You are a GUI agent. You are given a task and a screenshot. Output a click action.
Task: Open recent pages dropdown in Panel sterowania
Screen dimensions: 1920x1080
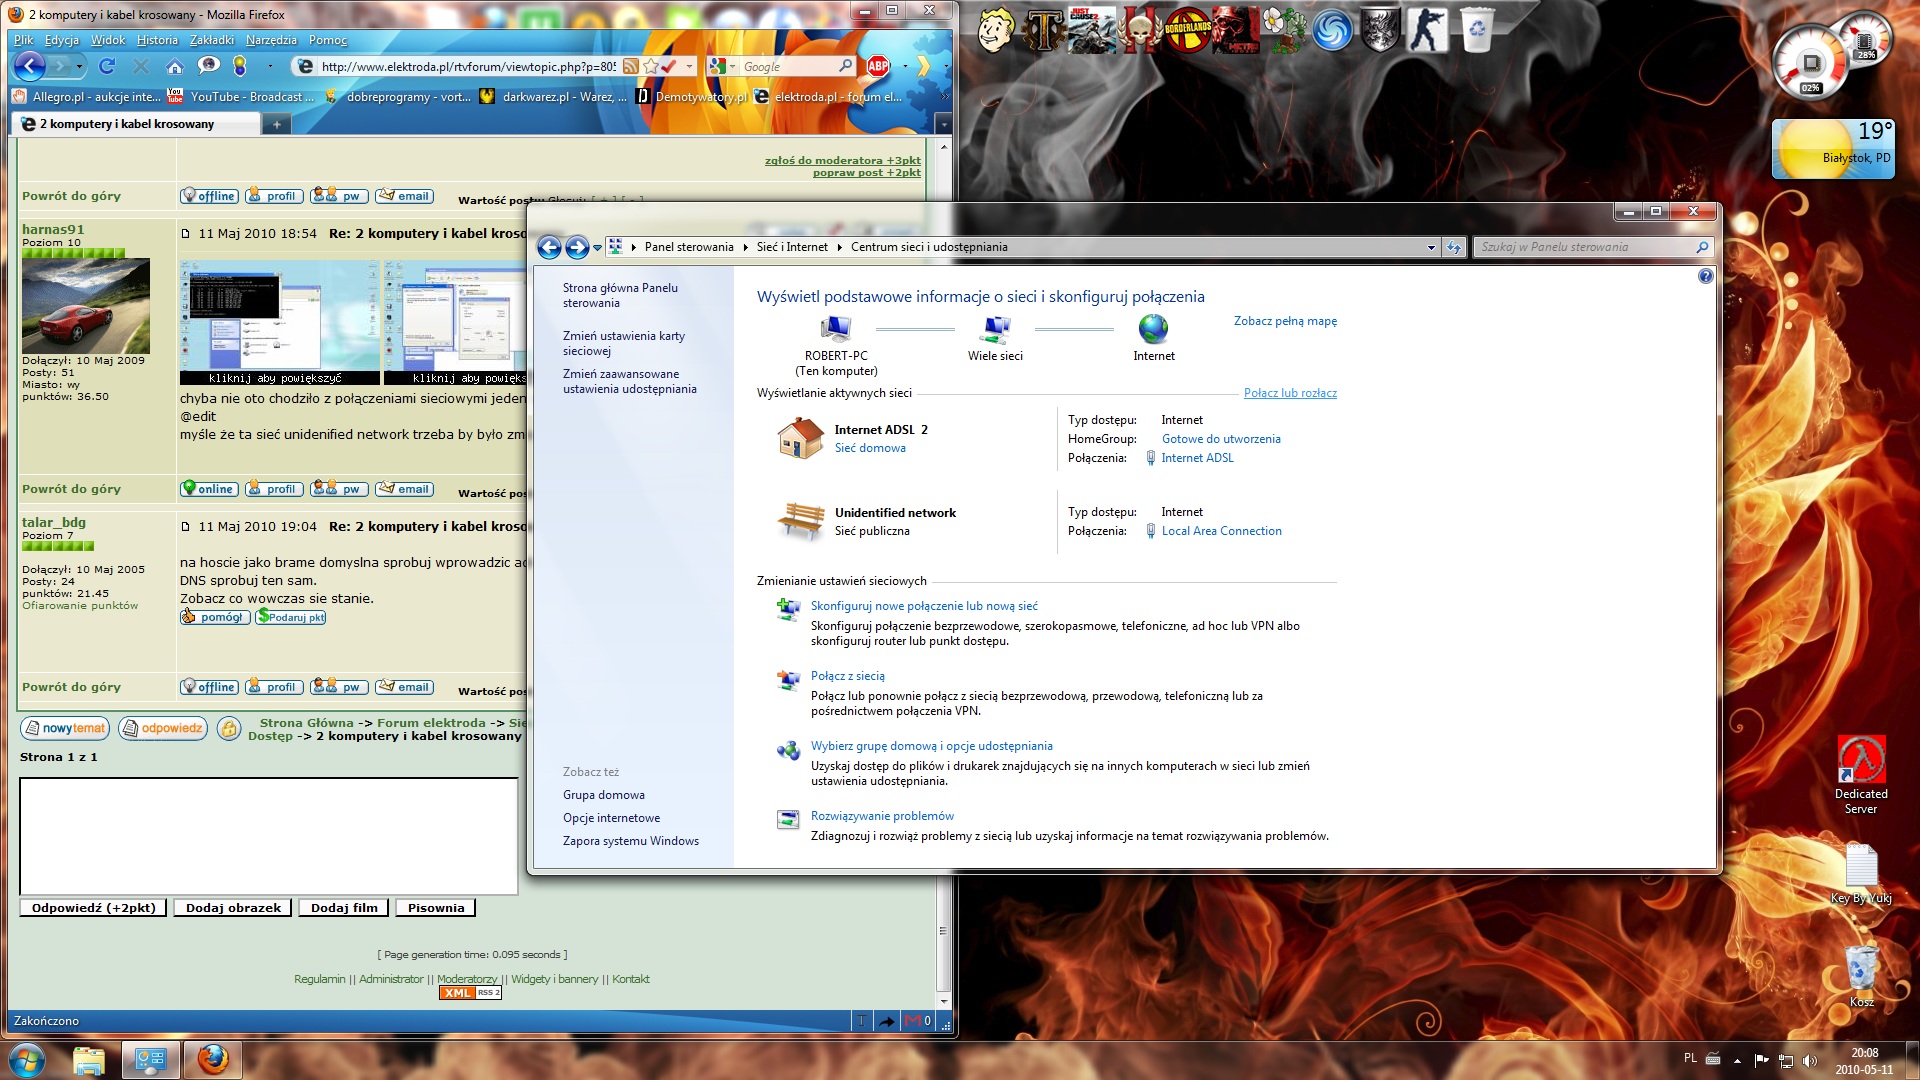coord(597,248)
